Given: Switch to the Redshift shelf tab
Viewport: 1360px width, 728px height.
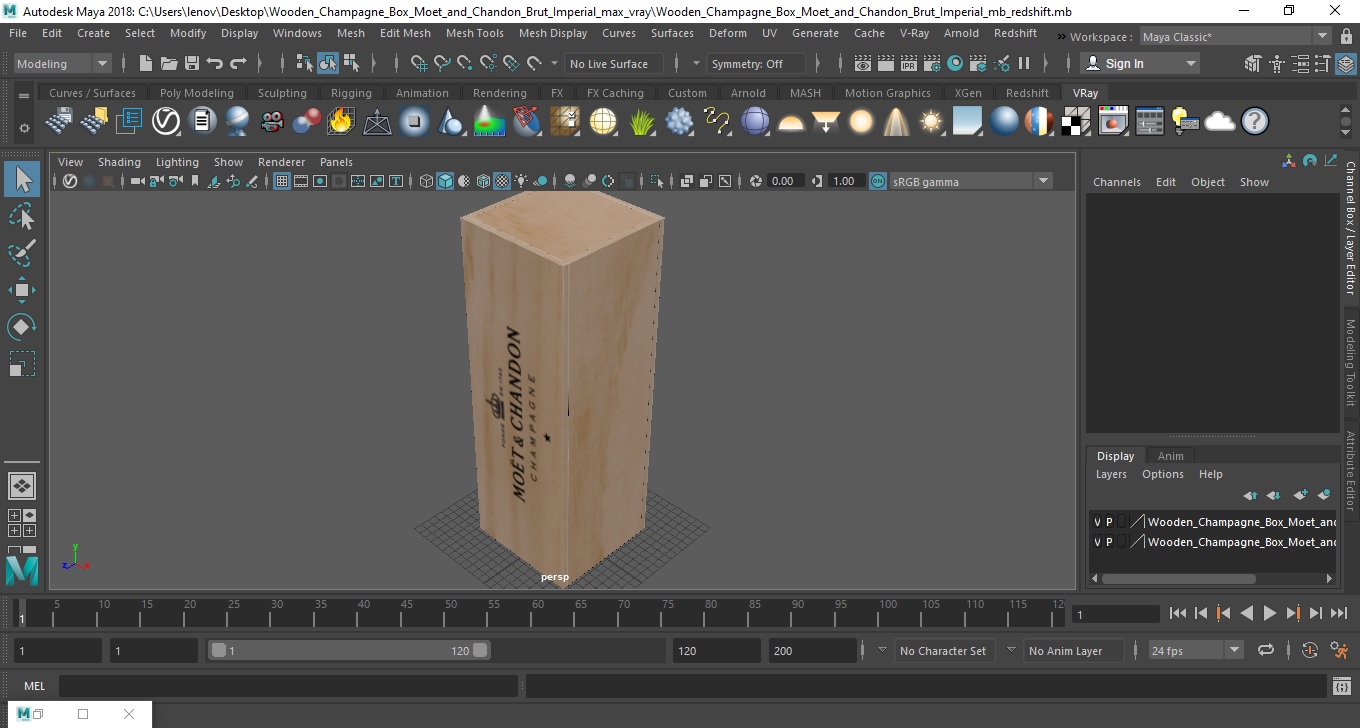Looking at the screenshot, I should [x=1027, y=93].
